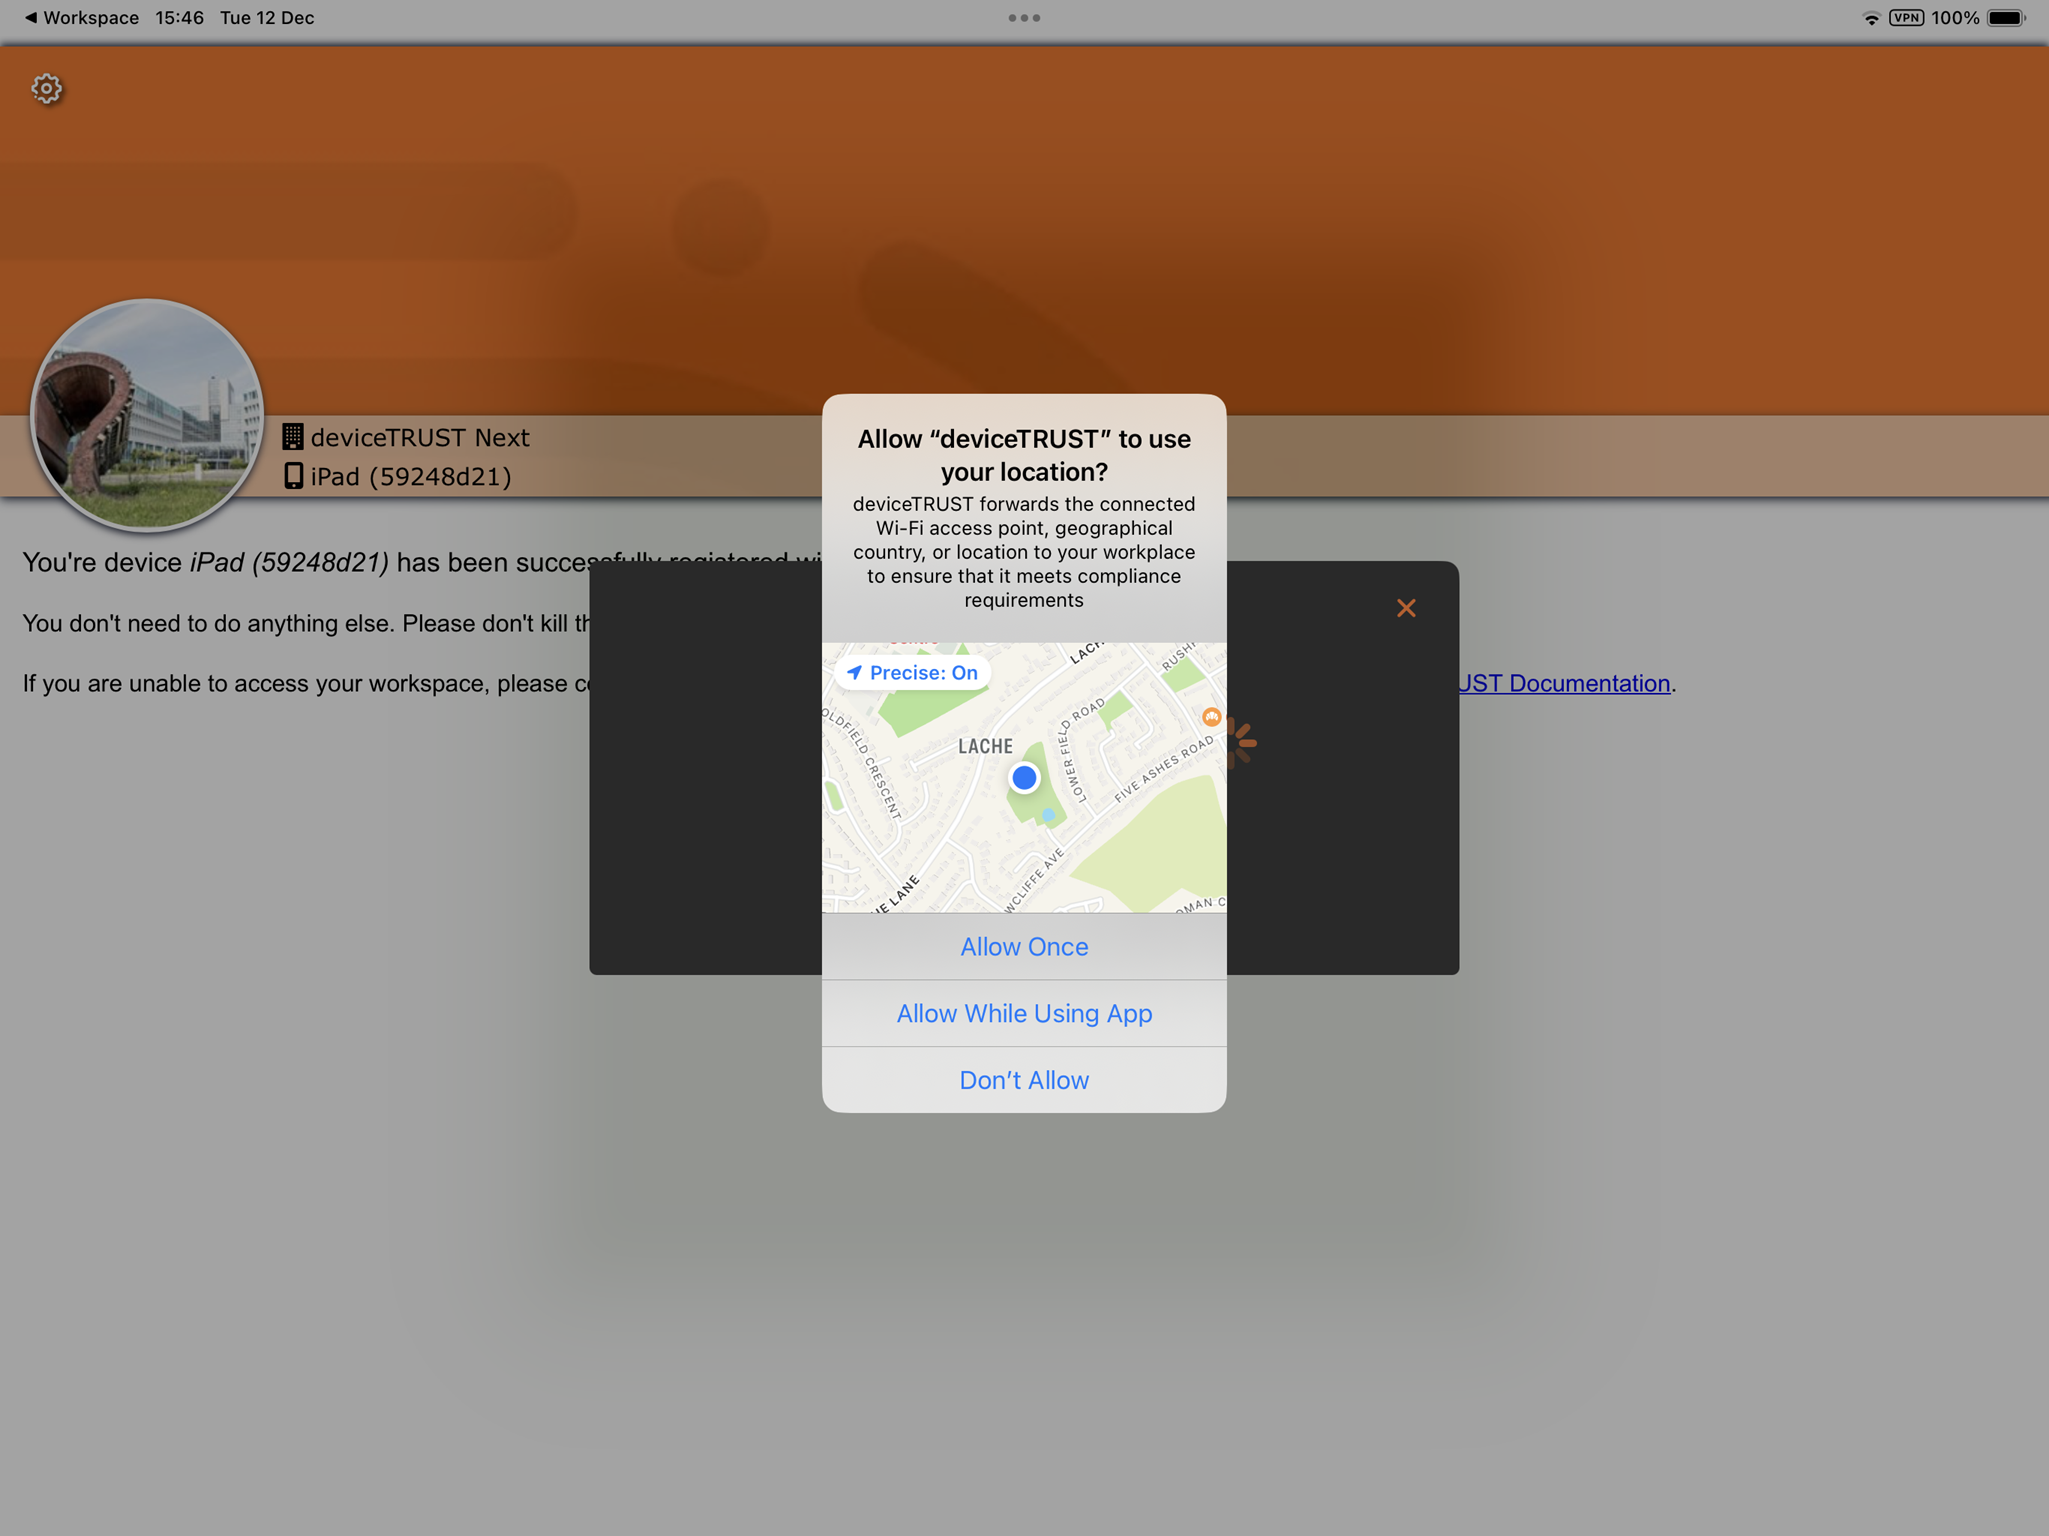Tap the building icon beside deviceTRUST Next
Viewport: 2049px width, 1536px height.
[292, 437]
